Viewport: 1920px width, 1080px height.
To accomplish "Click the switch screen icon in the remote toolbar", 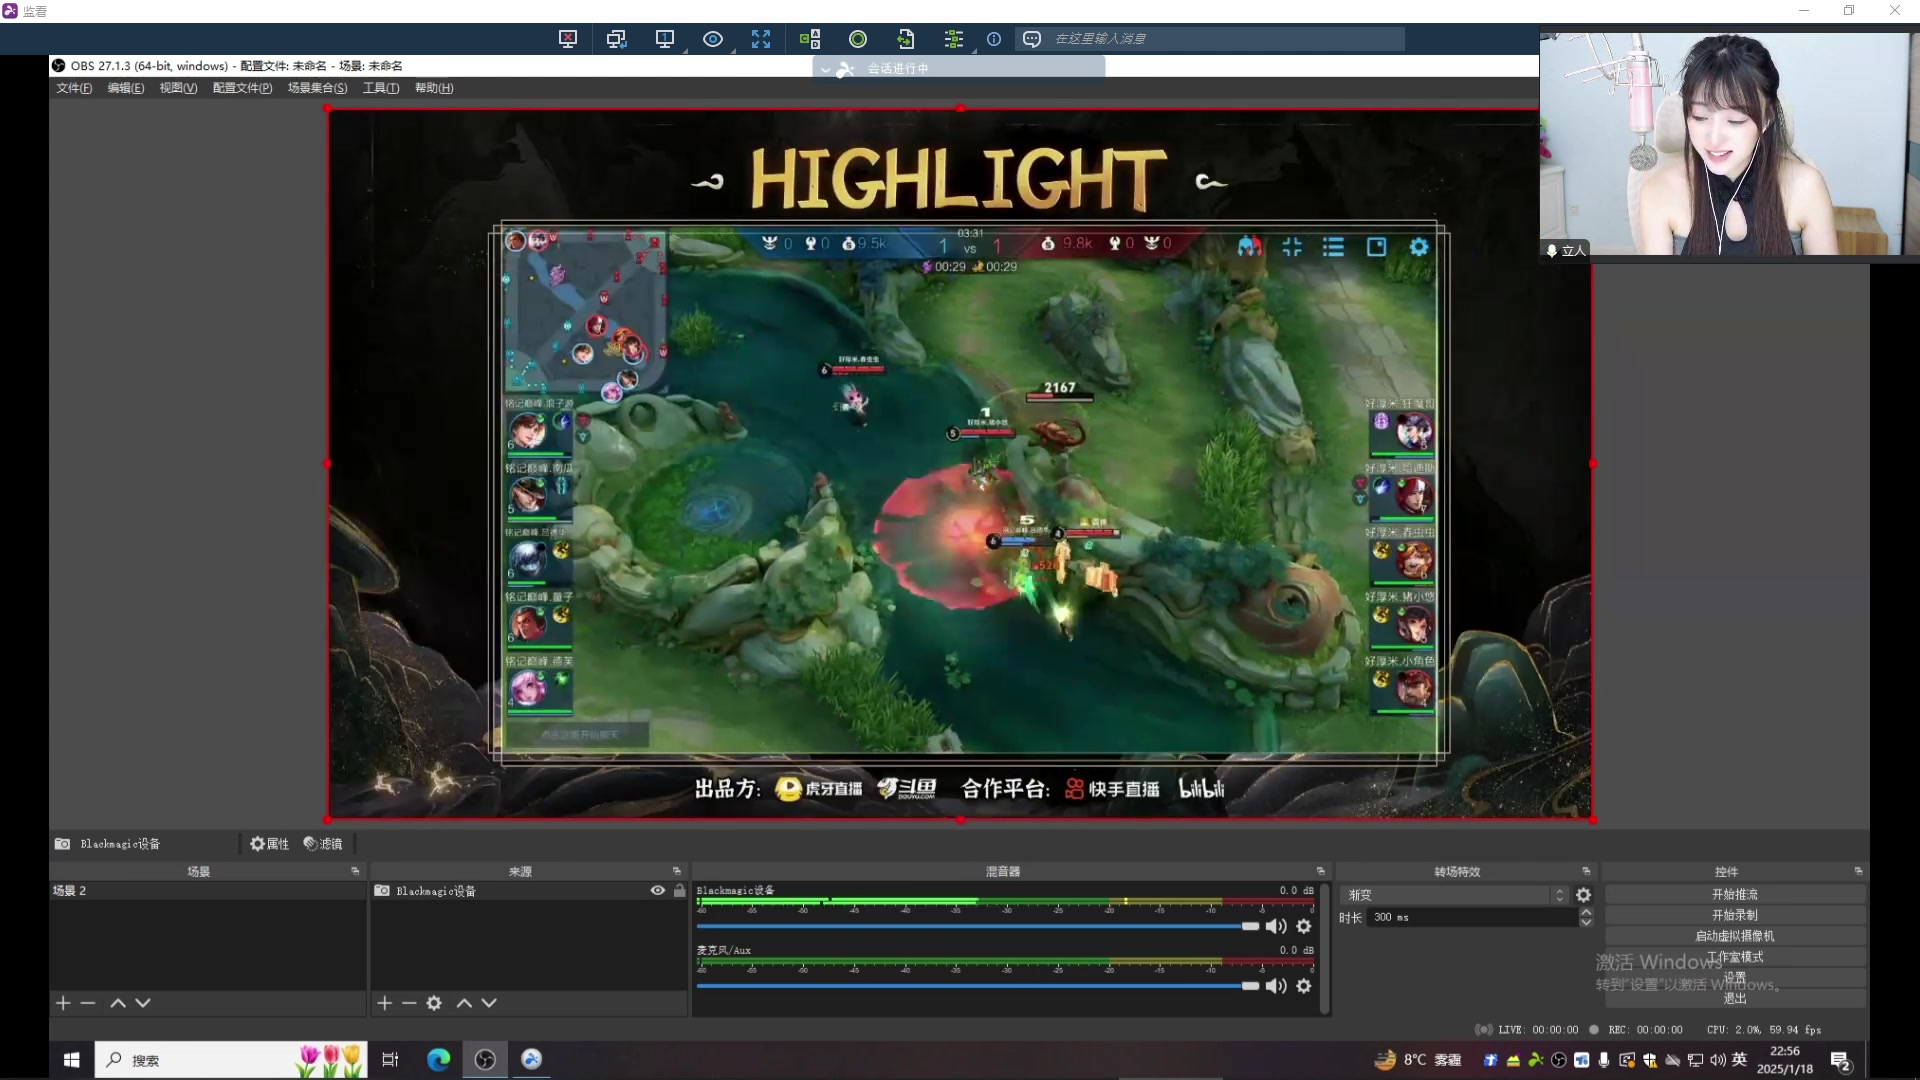I will click(616, 39).
